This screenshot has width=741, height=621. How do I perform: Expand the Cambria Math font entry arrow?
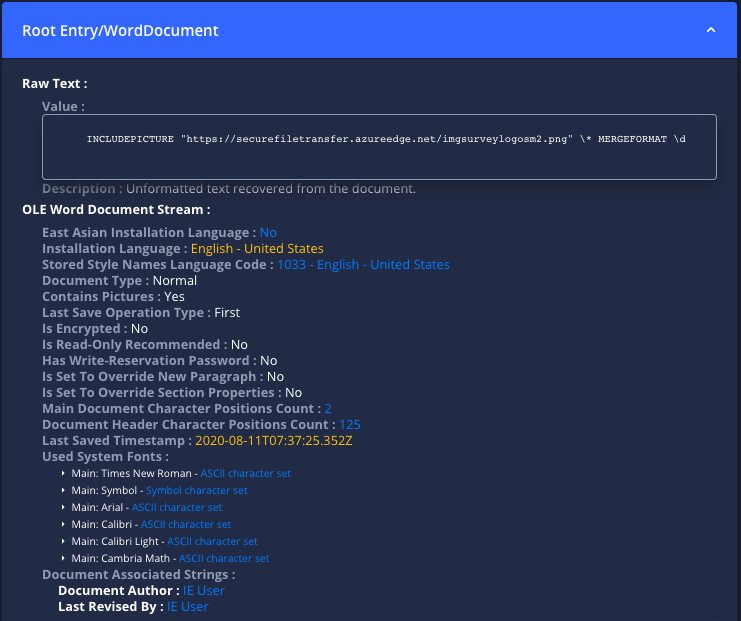(63, 558)
